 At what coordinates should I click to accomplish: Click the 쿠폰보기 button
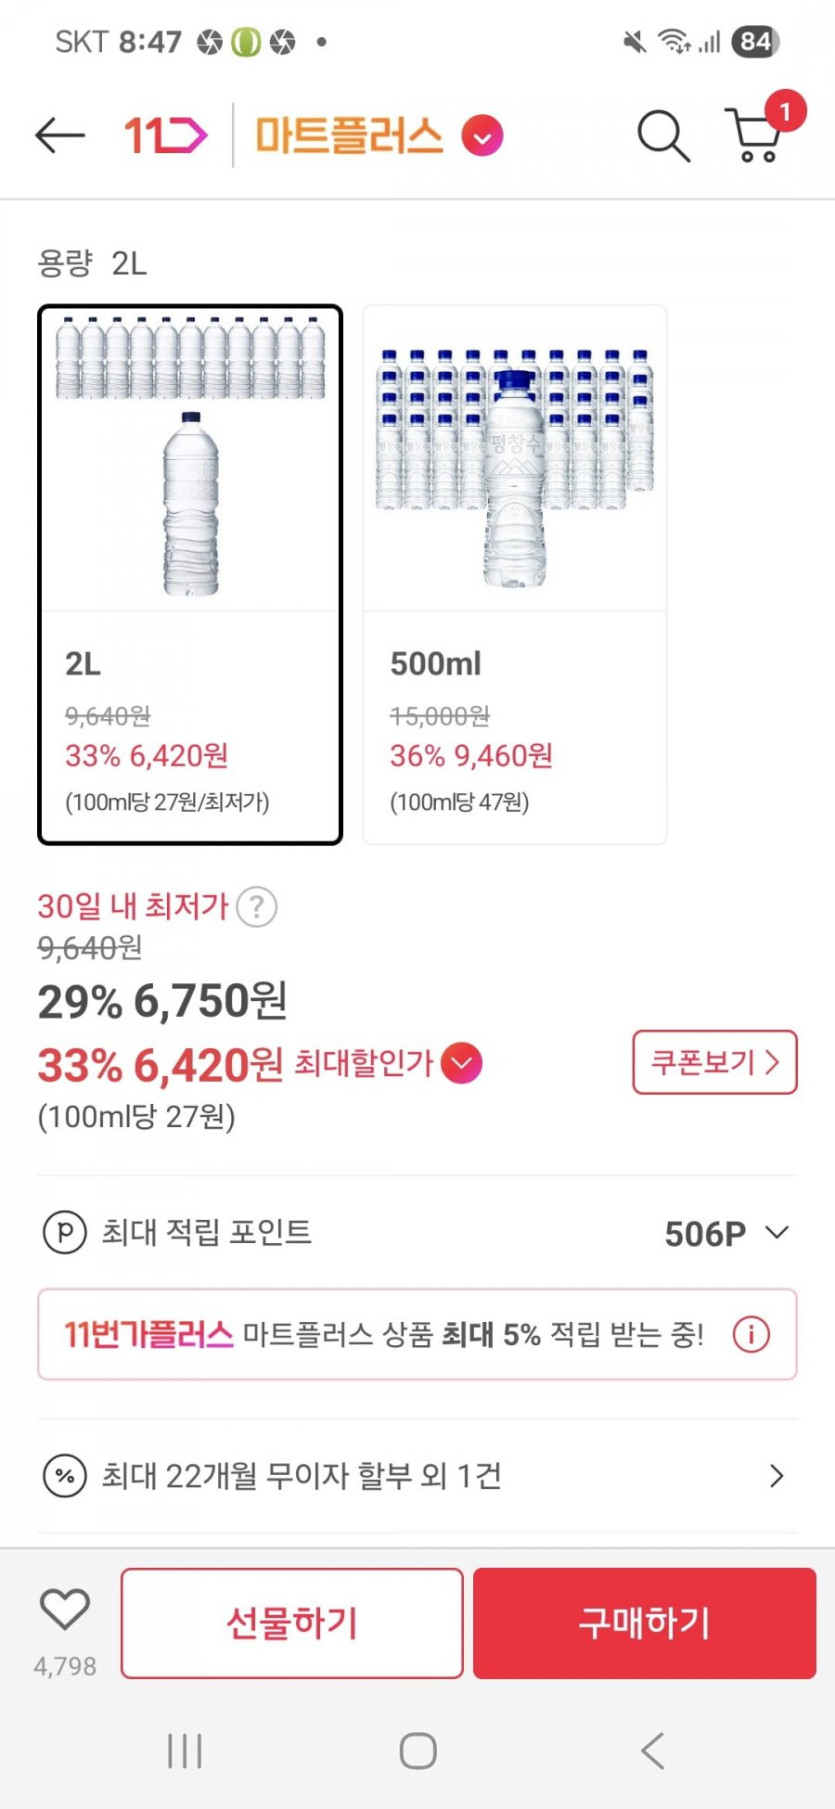point(714,1062)
